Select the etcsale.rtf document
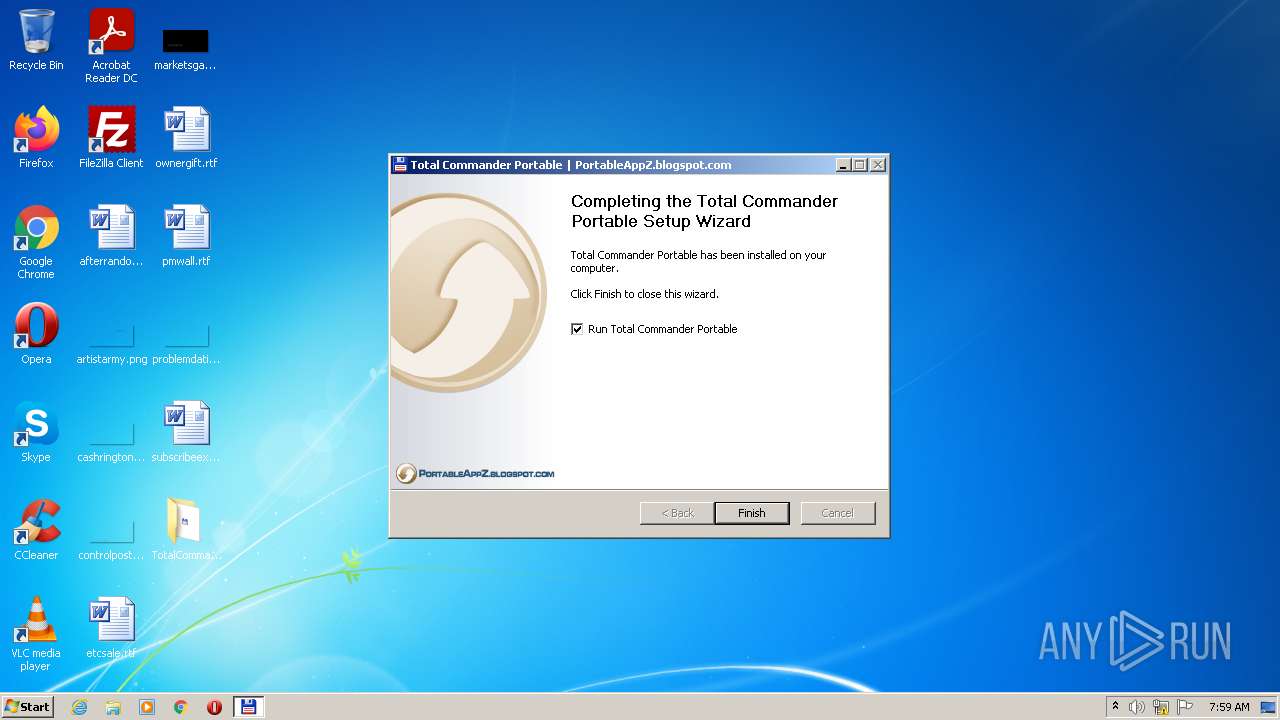Screen dimensions: 1280x720 coord(111,628)
